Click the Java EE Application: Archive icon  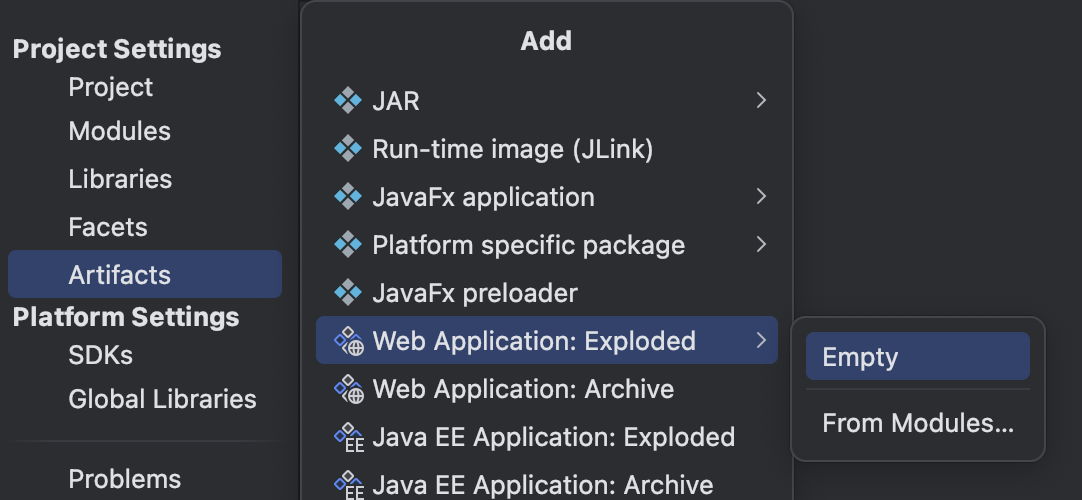coord(349,485)
